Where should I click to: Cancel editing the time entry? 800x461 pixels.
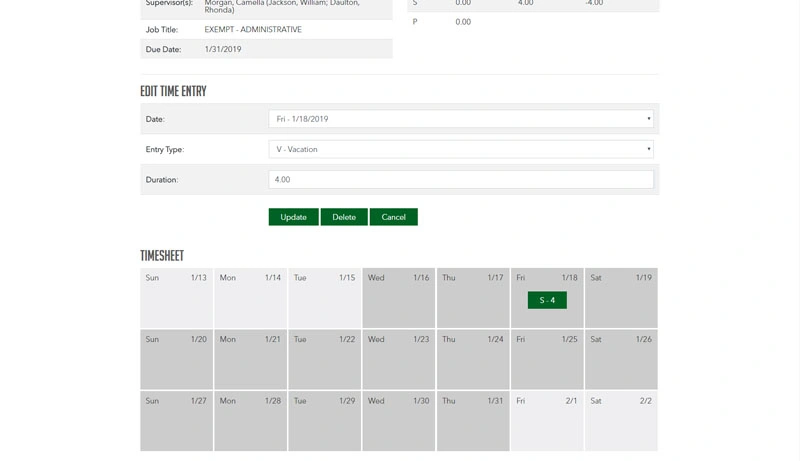(x=393, y=217)
